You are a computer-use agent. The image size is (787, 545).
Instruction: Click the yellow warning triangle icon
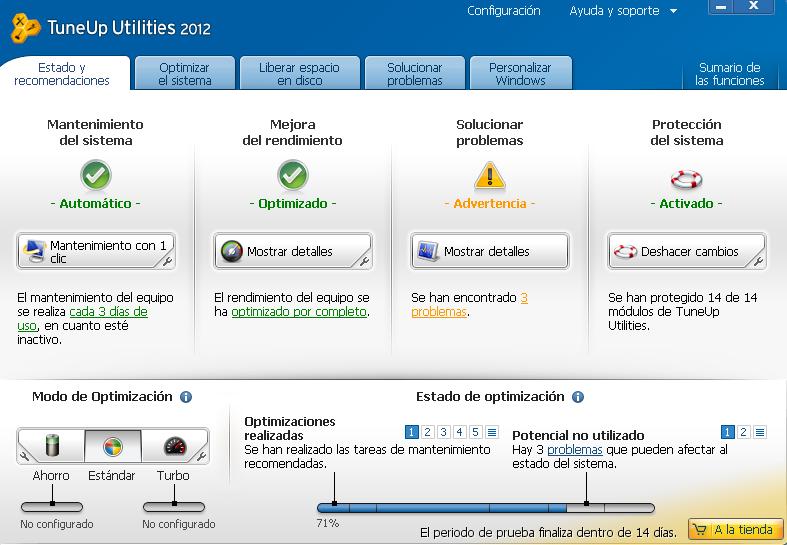click(x=489, y=175)
